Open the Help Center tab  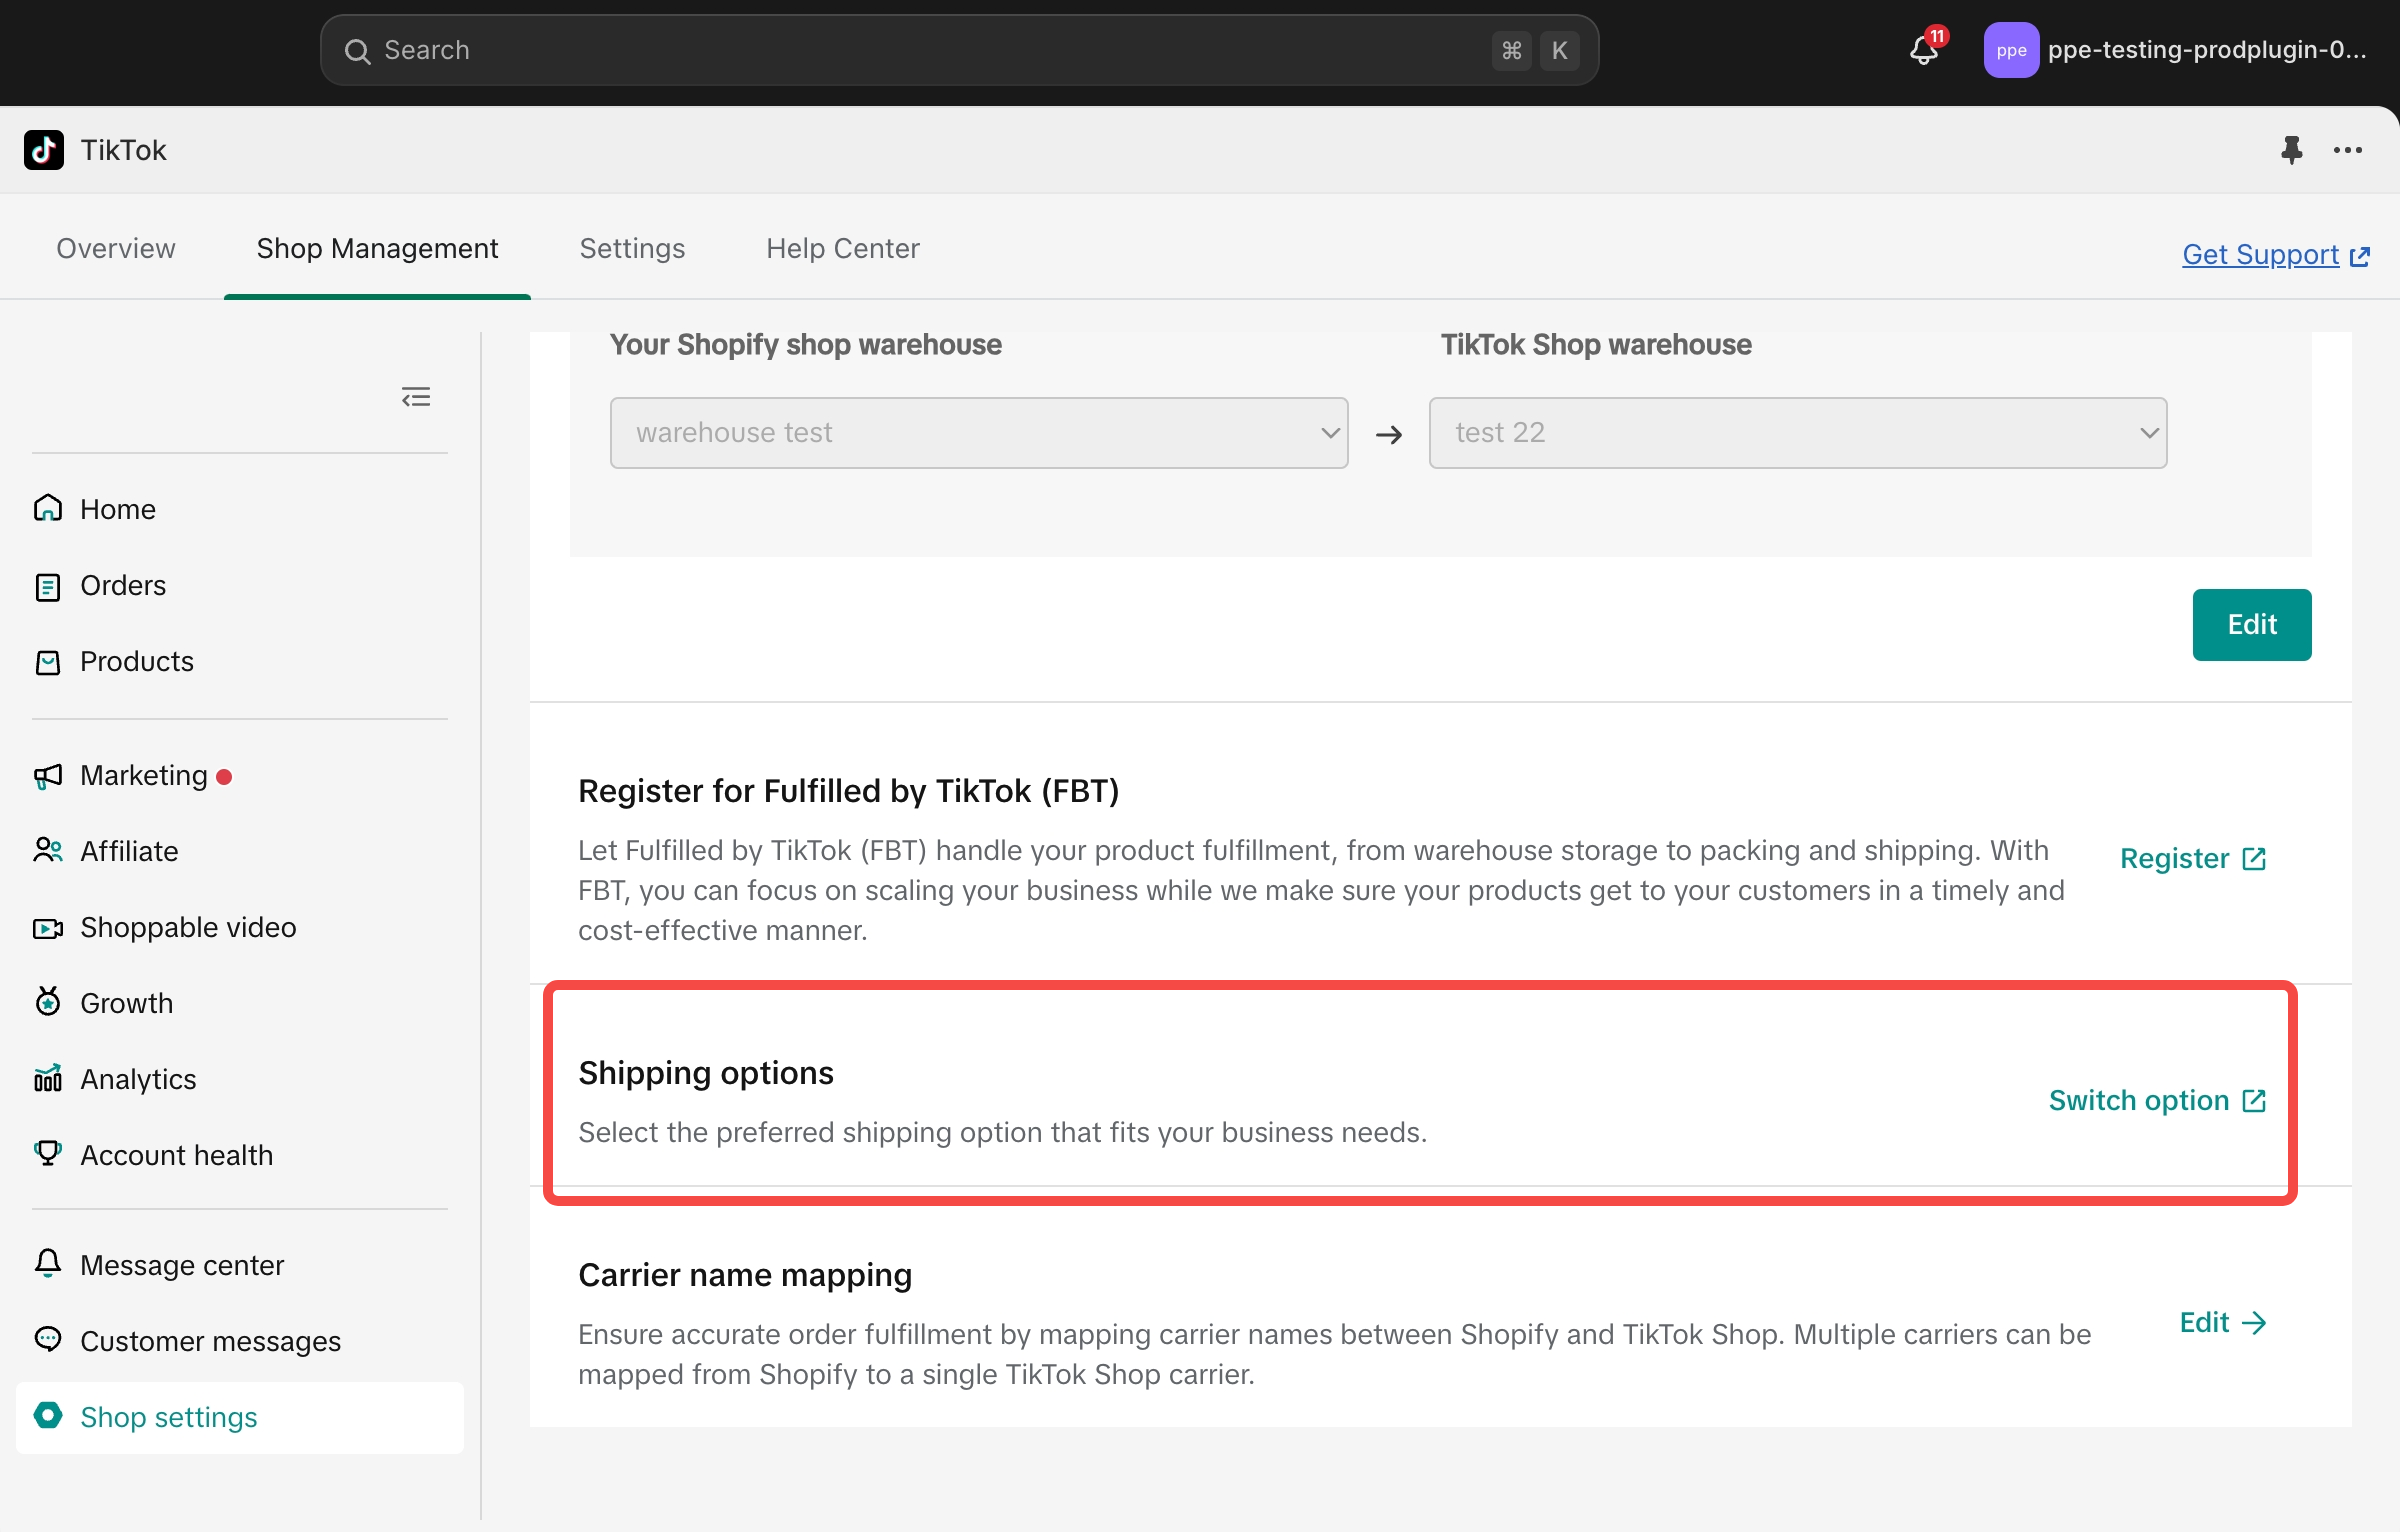tap(842, 248)
